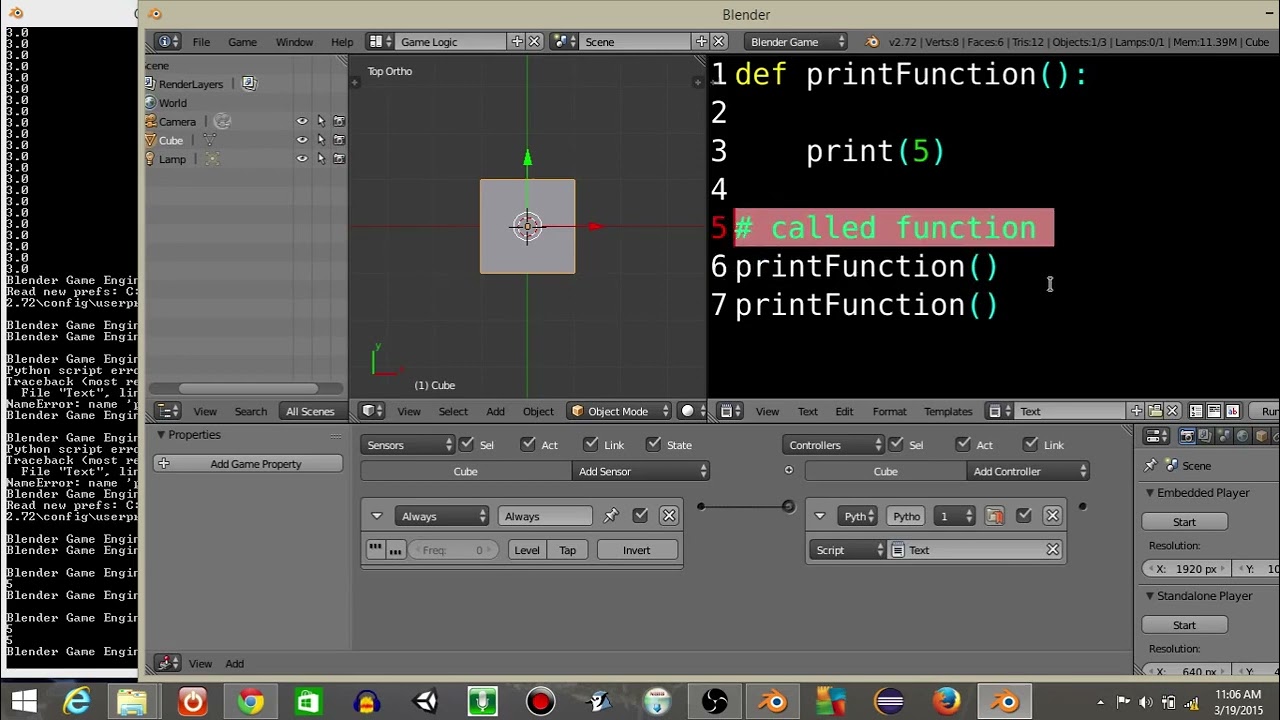The height and width of the screenshot is (720, 1280).
Task: Select the Camera object icon in outliner
Action: (x=151, y=121)
